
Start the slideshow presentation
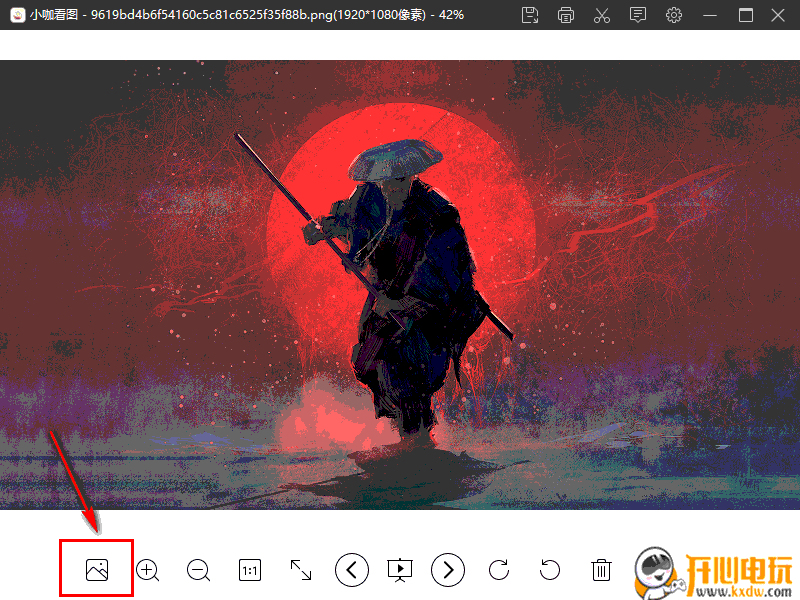[399, 570]
